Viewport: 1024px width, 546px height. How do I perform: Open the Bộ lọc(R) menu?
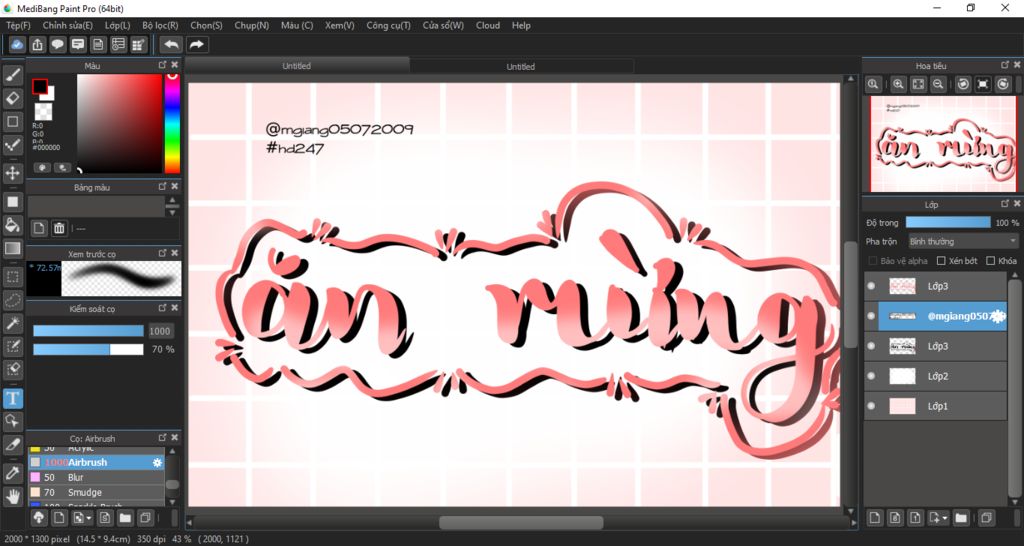(160, 25)
